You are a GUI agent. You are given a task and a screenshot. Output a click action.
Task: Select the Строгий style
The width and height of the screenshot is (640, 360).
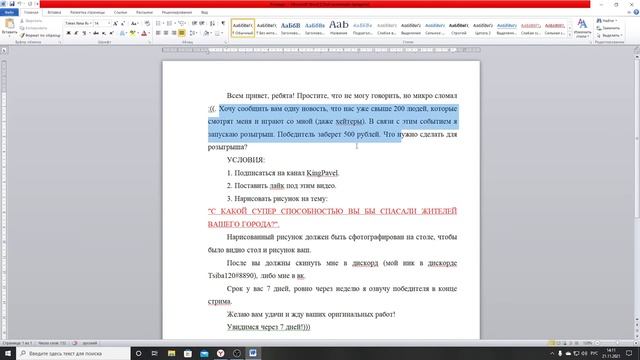[x=459, y=28]
